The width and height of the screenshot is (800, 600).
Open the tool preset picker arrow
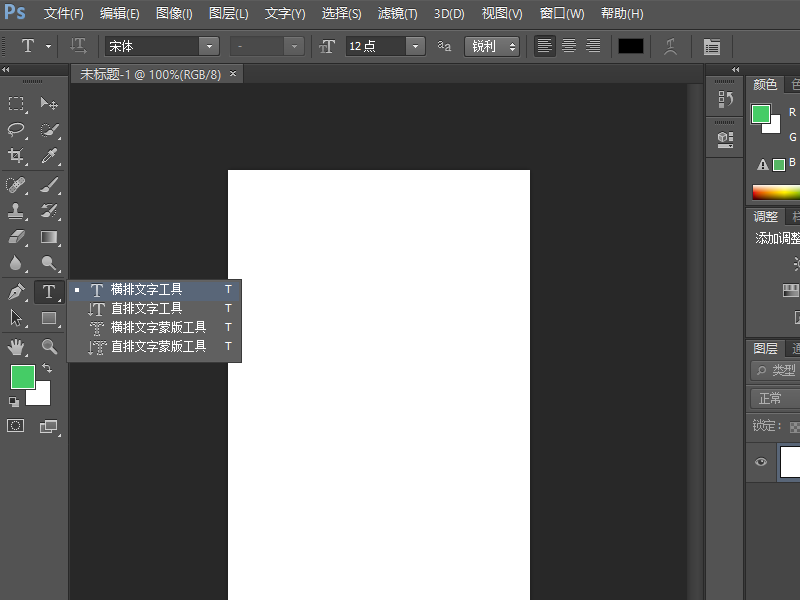click(48, 46)
